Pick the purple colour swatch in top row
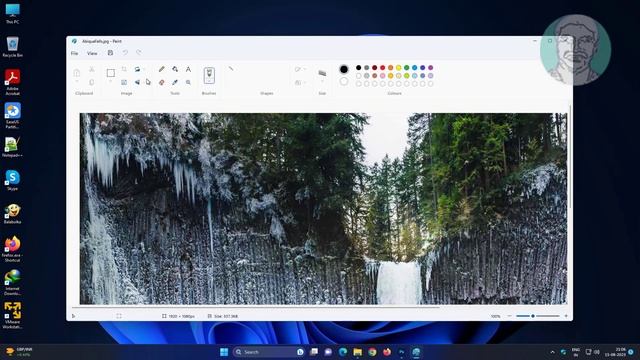Screen dimensions: 640x360 (x=431, y=68)
